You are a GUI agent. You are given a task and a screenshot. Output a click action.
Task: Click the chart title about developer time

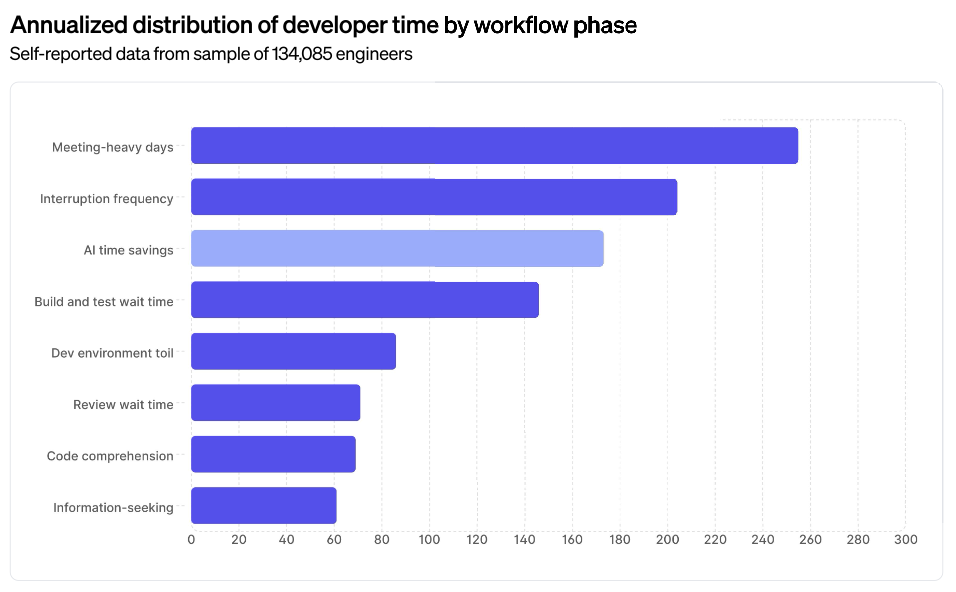click(323, 26)
